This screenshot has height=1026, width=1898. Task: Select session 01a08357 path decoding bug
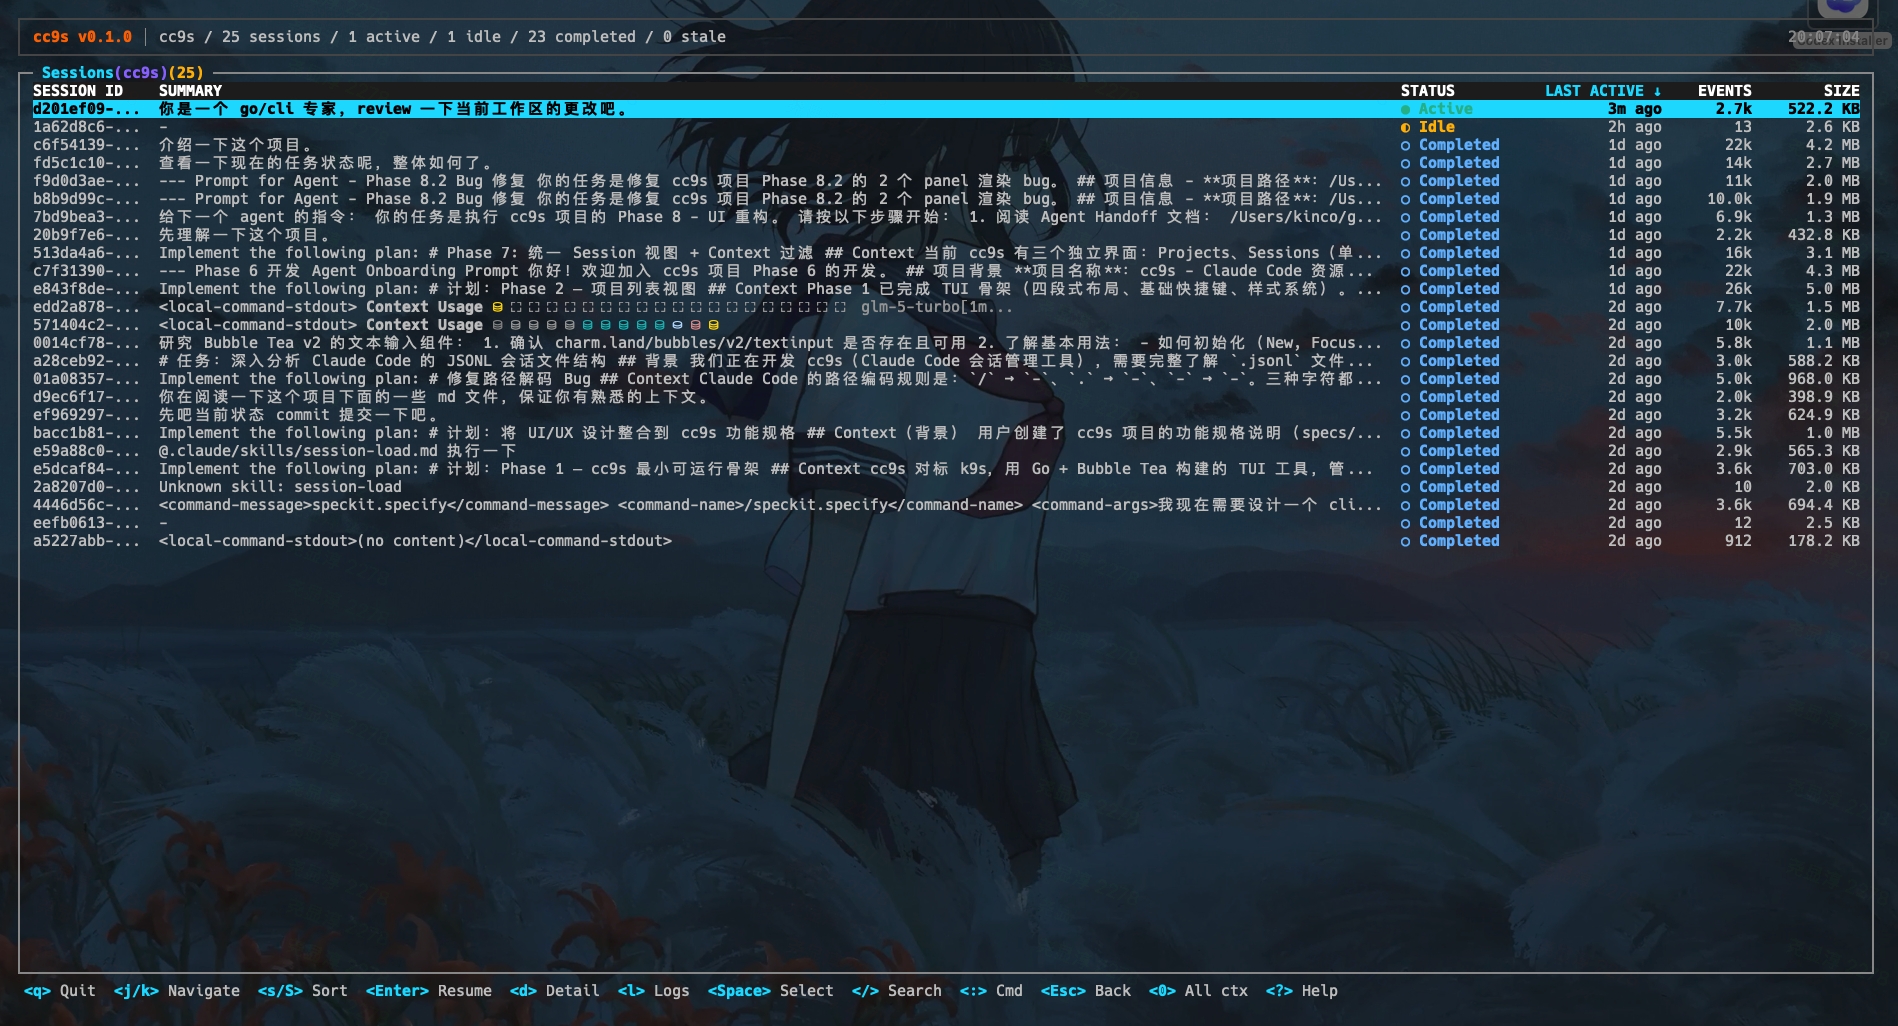tap(946, 379)
